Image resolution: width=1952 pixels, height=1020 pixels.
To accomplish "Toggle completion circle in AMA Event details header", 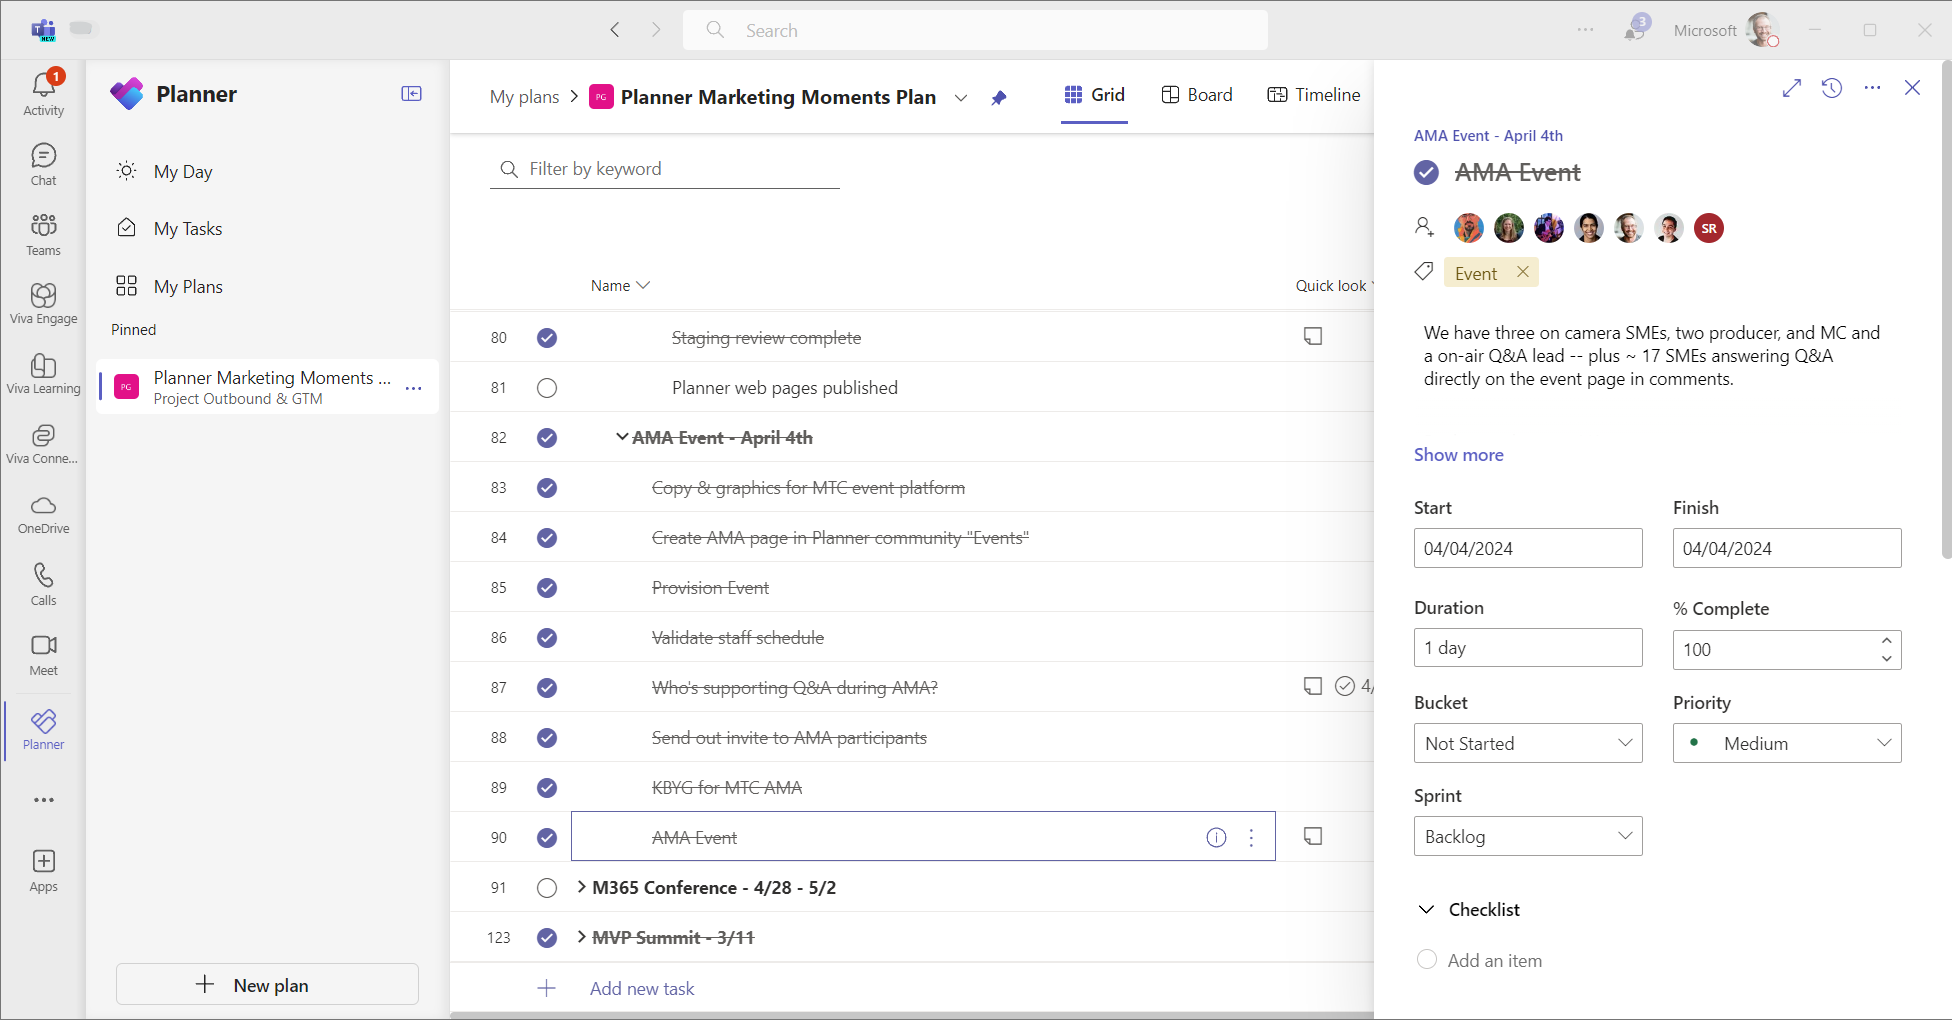I will [x=1426, y=173].
